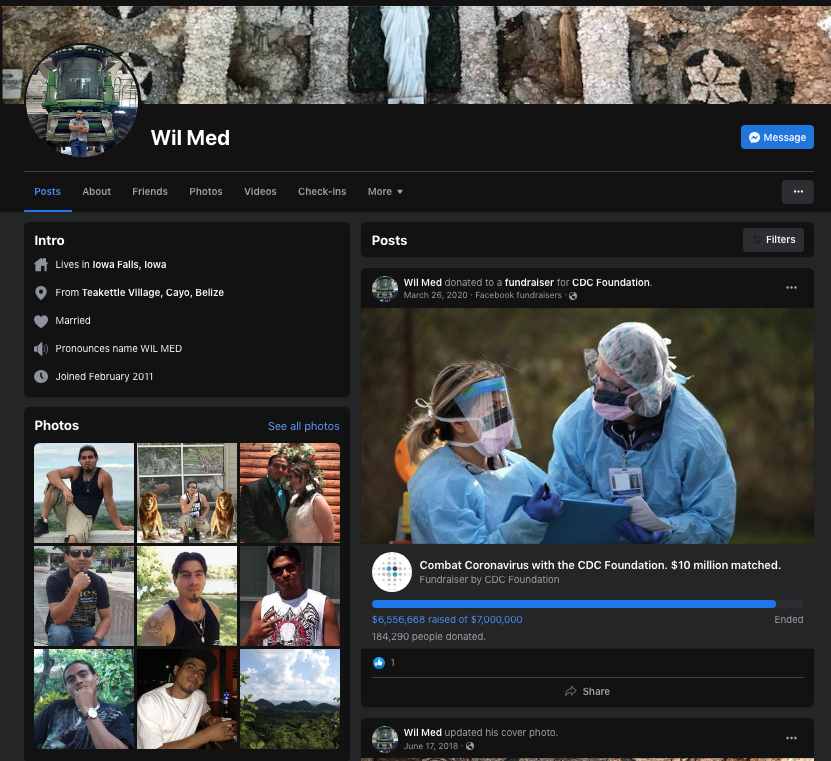Open the green hills landscape photo

click(x=290, y=699)
